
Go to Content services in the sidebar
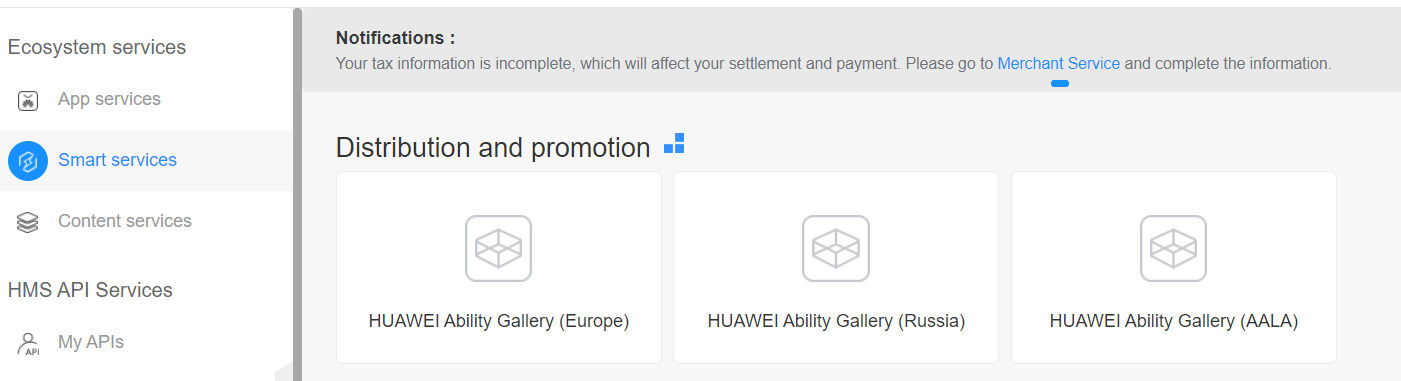pos(125,221)
